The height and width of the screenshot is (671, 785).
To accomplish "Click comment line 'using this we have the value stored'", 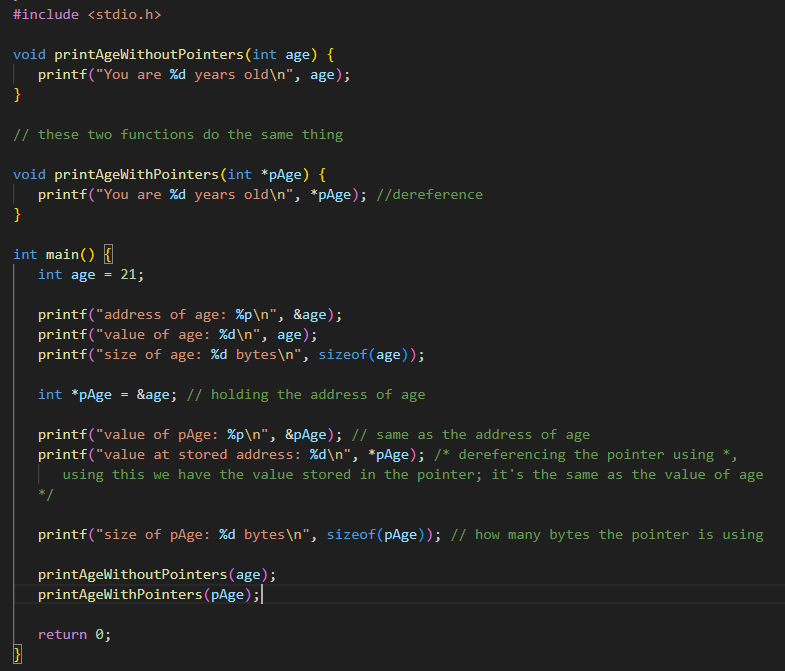I will (413, 475).
